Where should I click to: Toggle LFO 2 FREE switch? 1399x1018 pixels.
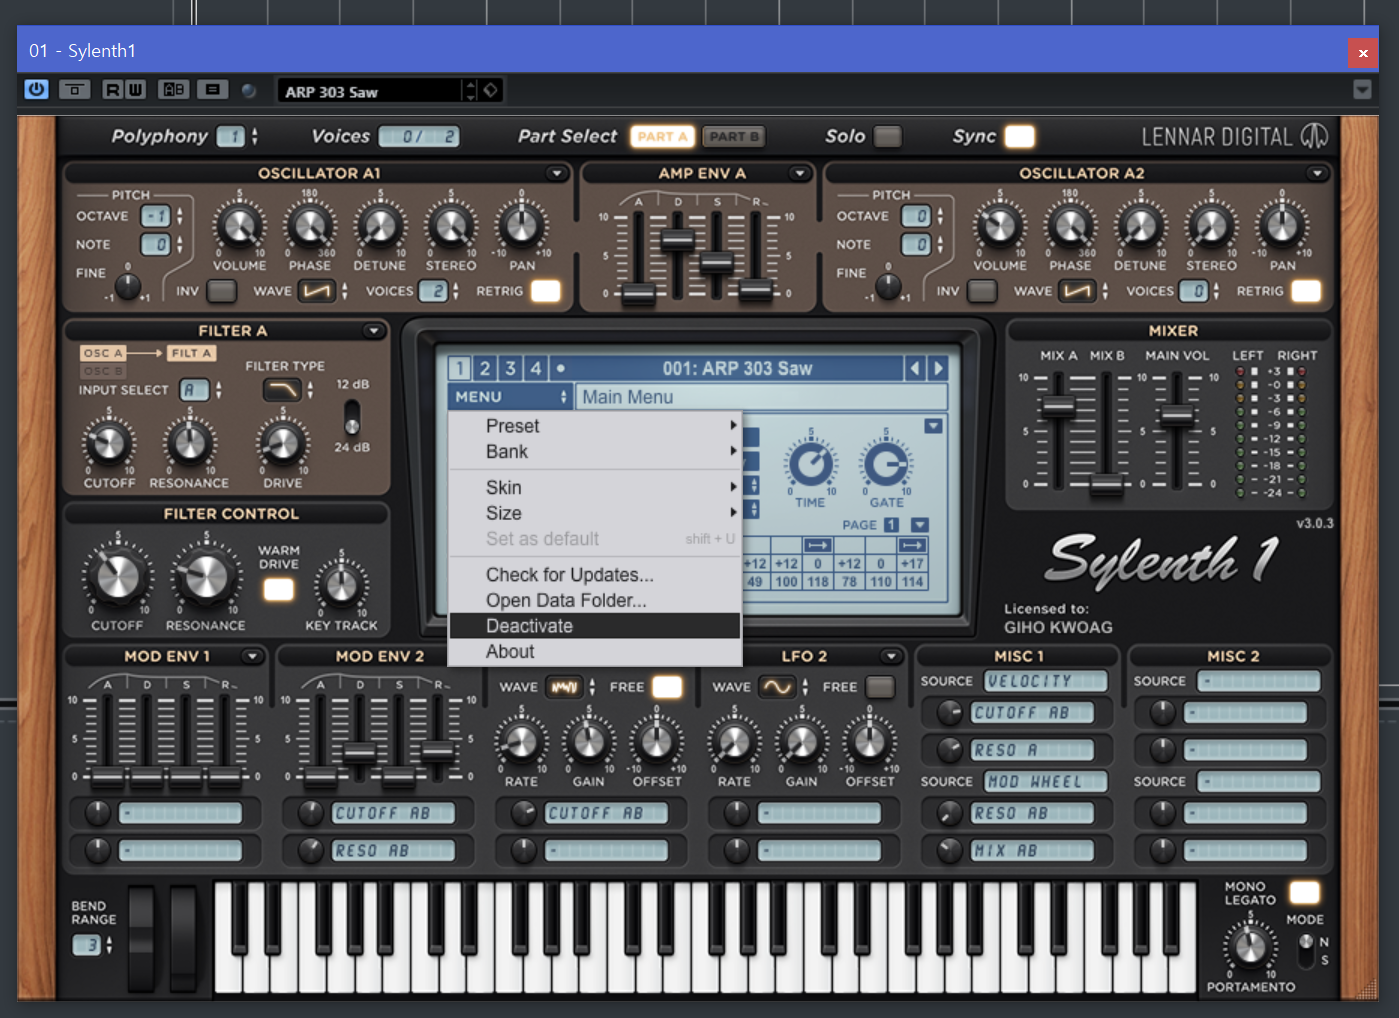pos(880,687)
